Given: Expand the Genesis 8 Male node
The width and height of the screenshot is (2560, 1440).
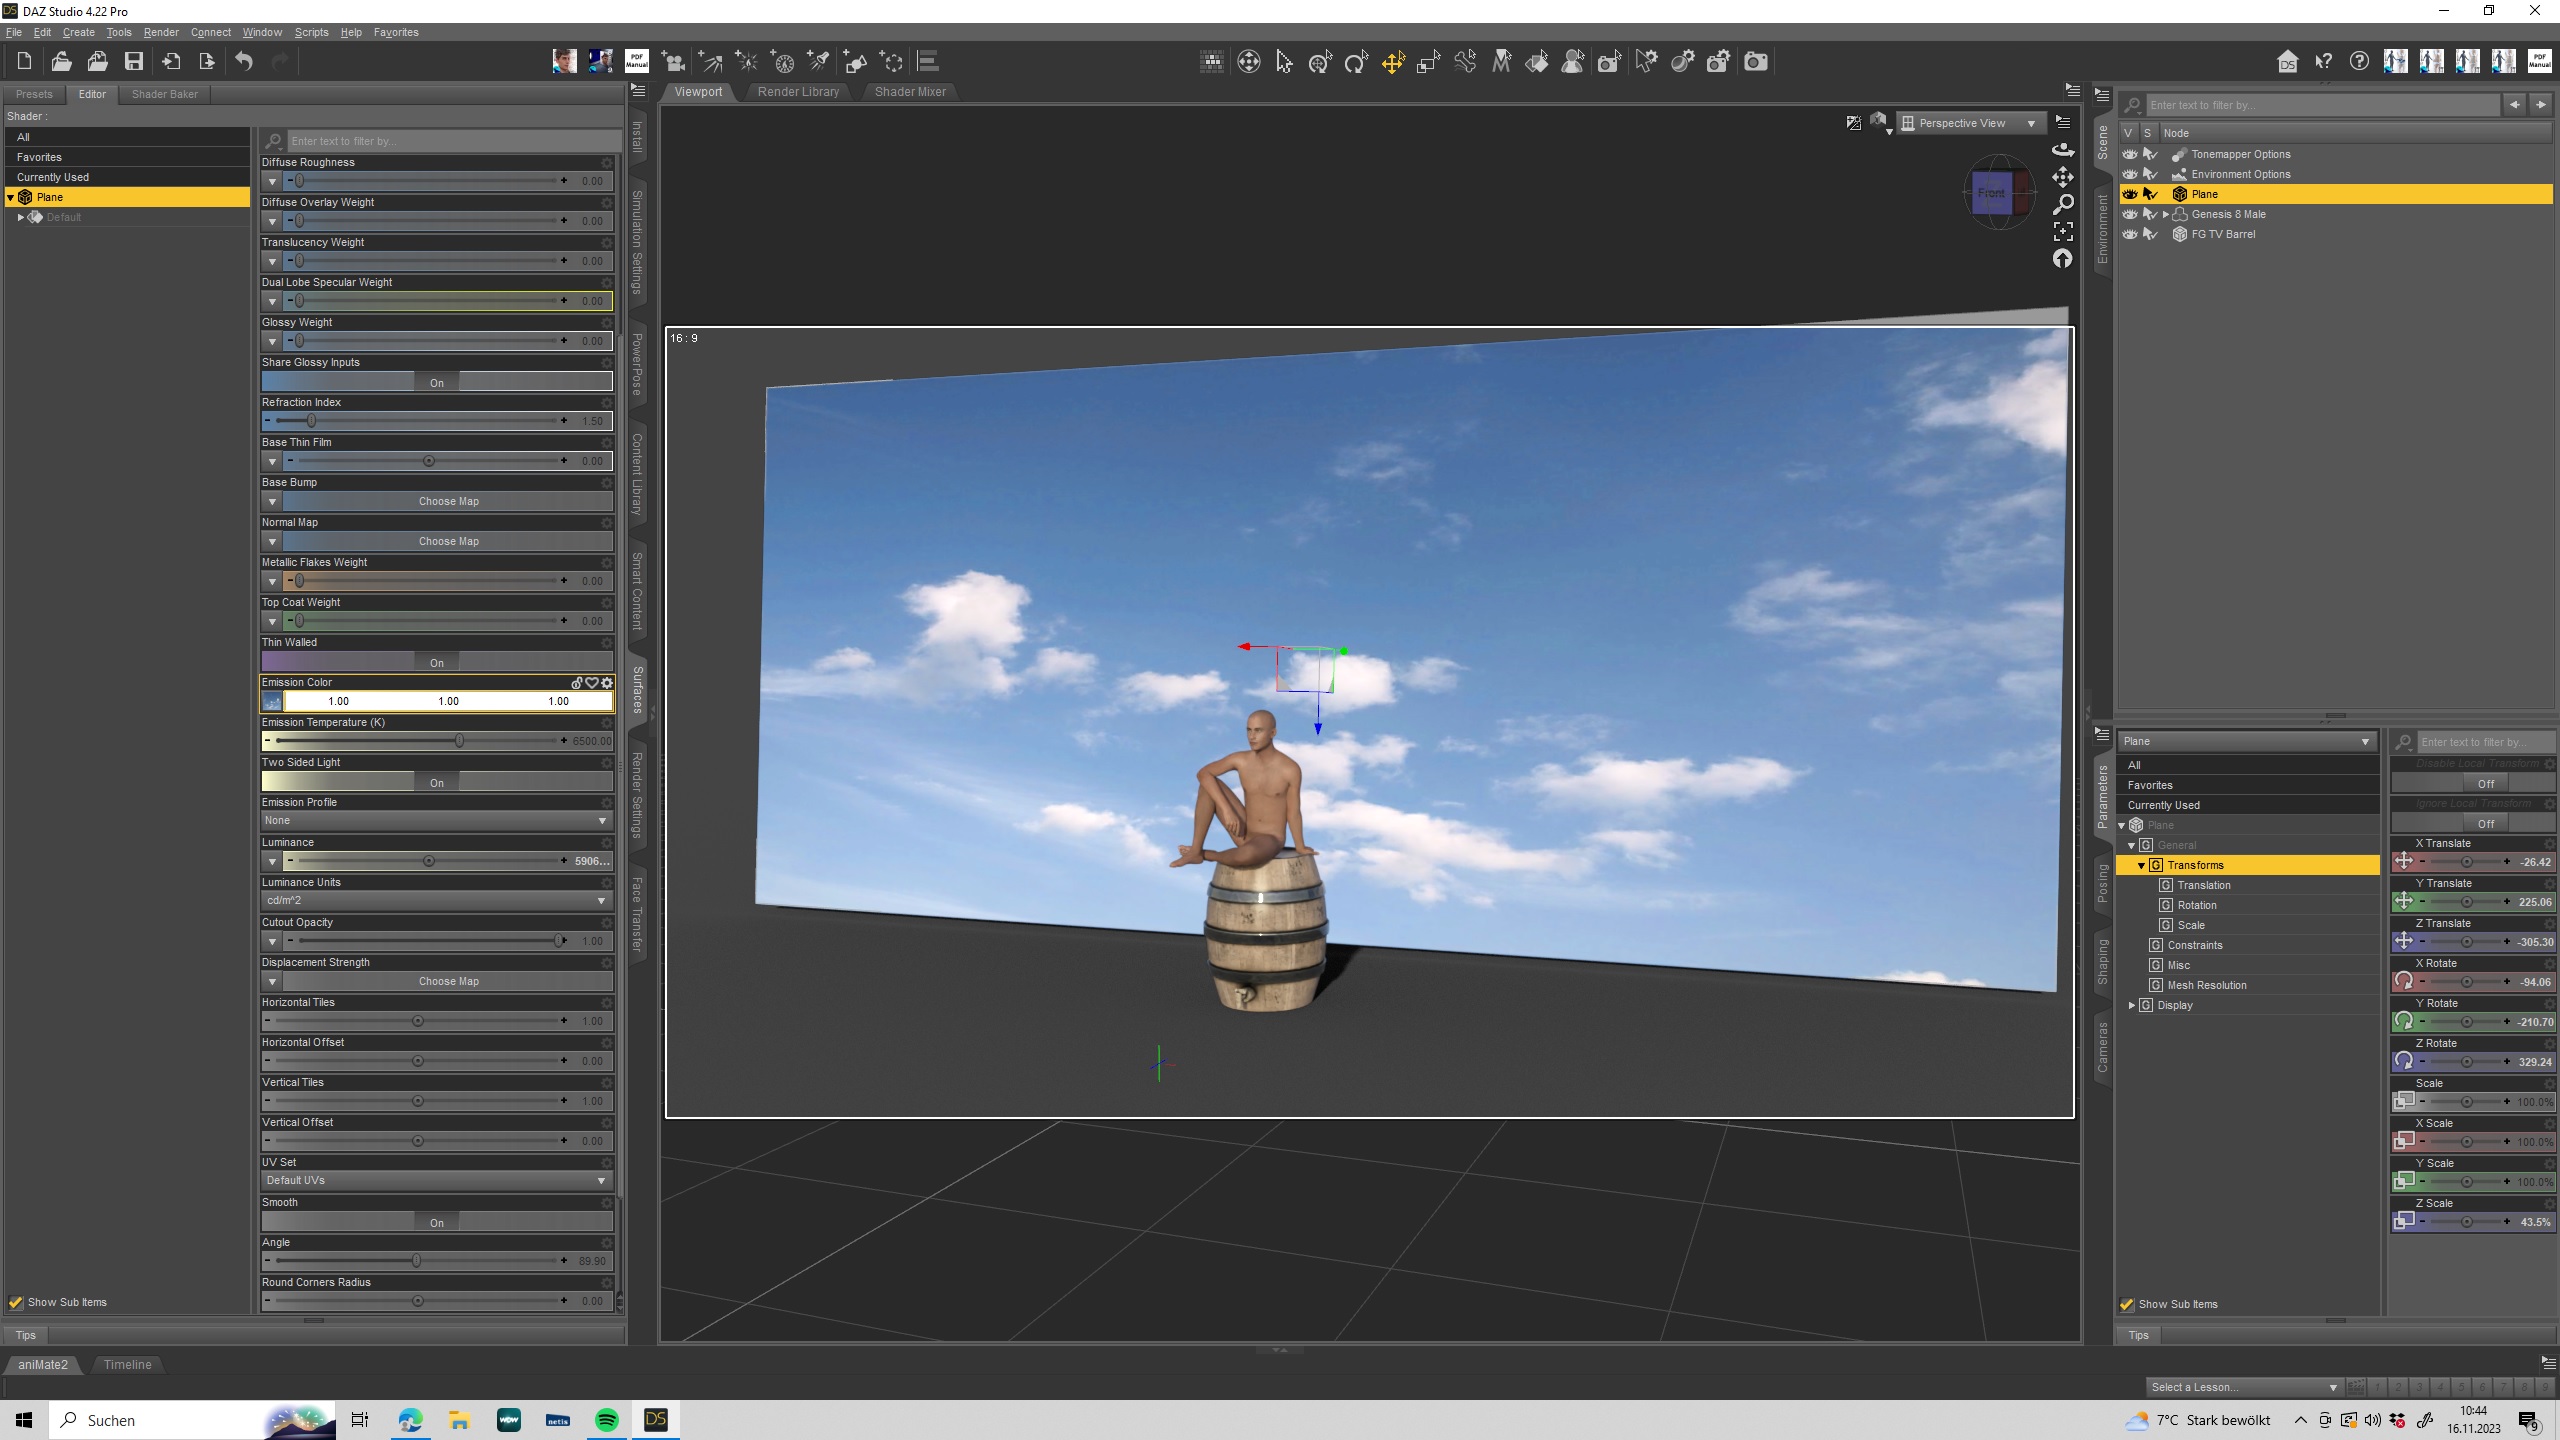Looking at the screenshot, I should pyautogui.click(x=2166, y=214).
